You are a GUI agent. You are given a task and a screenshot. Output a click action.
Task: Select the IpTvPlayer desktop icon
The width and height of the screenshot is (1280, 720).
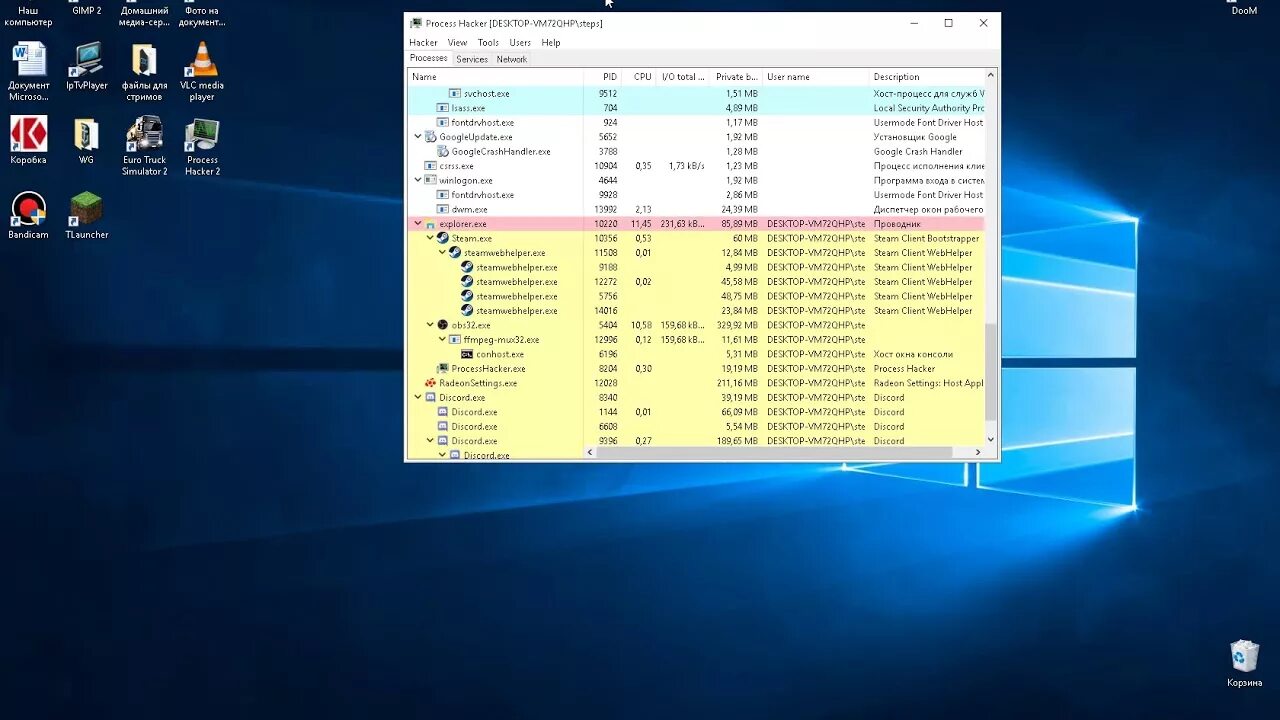point(87,66)
